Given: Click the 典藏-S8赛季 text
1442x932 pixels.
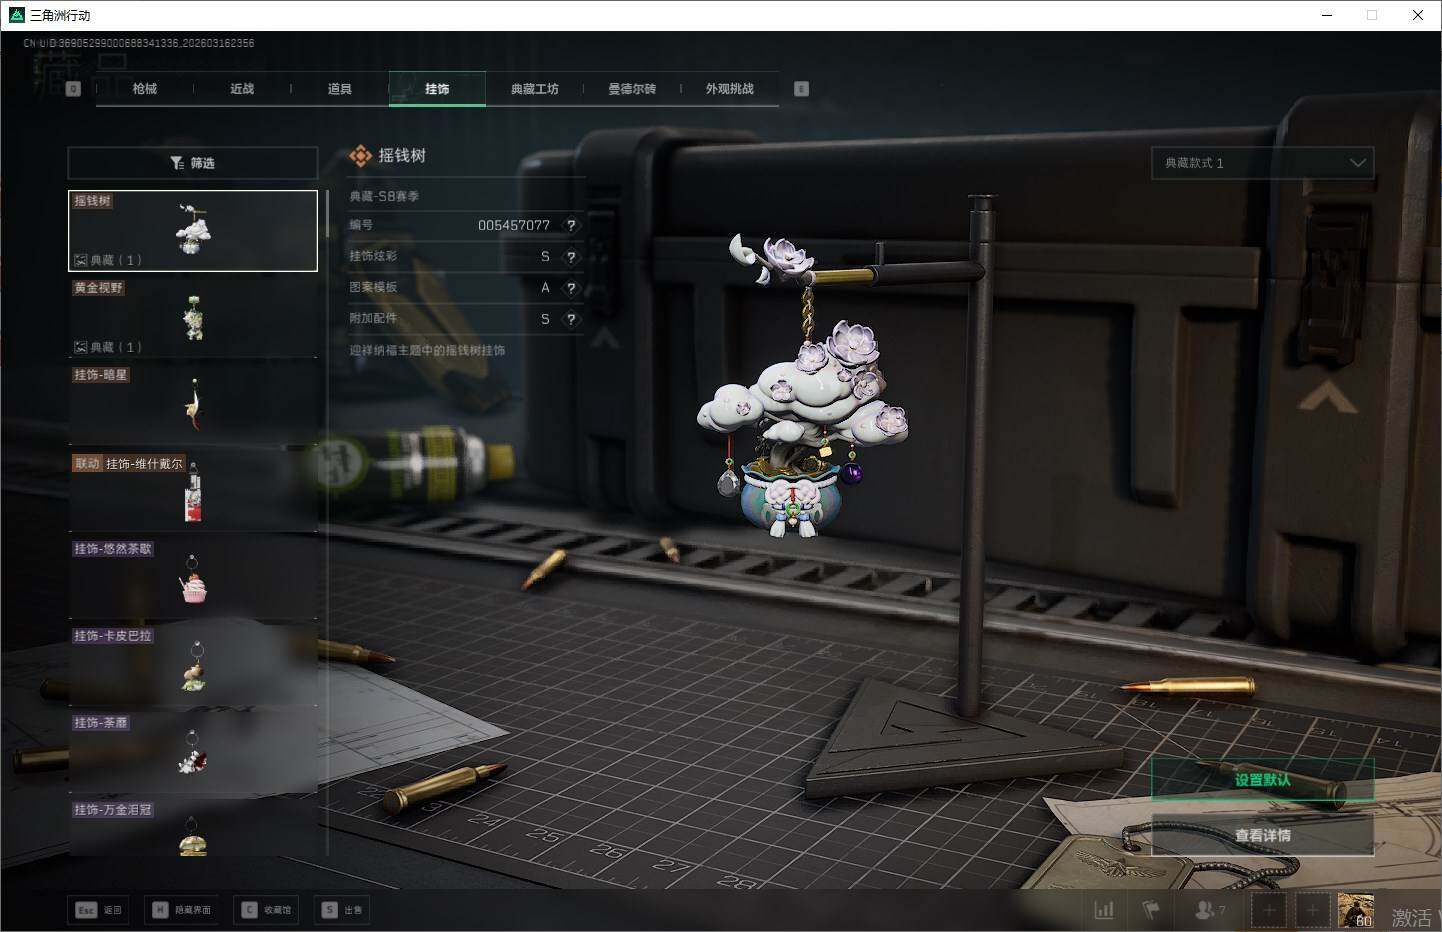Looking at the screenshot, I should [x=384, y=197].
